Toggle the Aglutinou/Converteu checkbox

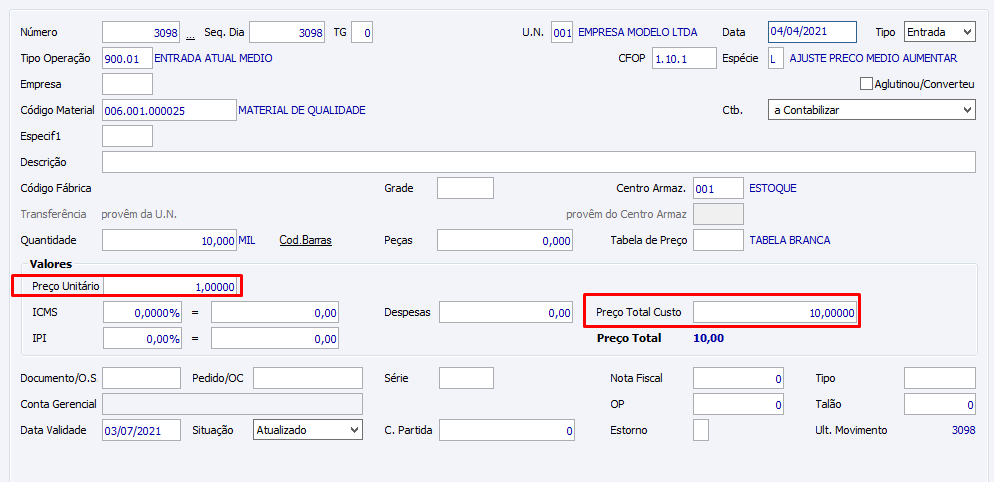click(866, 84)
